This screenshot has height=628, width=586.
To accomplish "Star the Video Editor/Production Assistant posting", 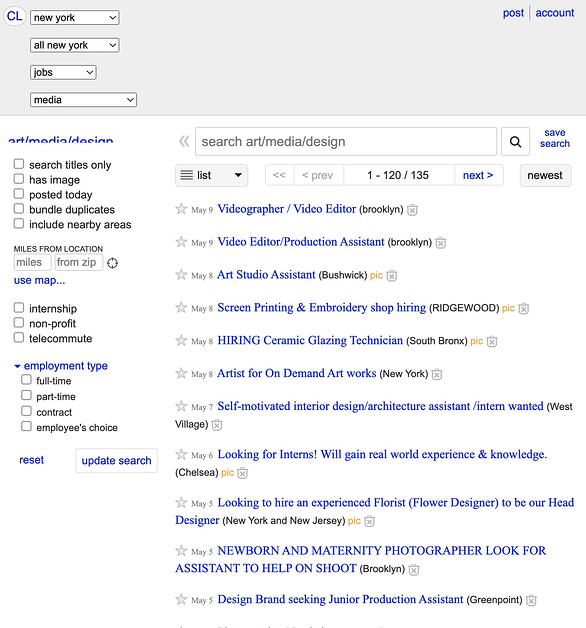I will click(x=181, y=242).
